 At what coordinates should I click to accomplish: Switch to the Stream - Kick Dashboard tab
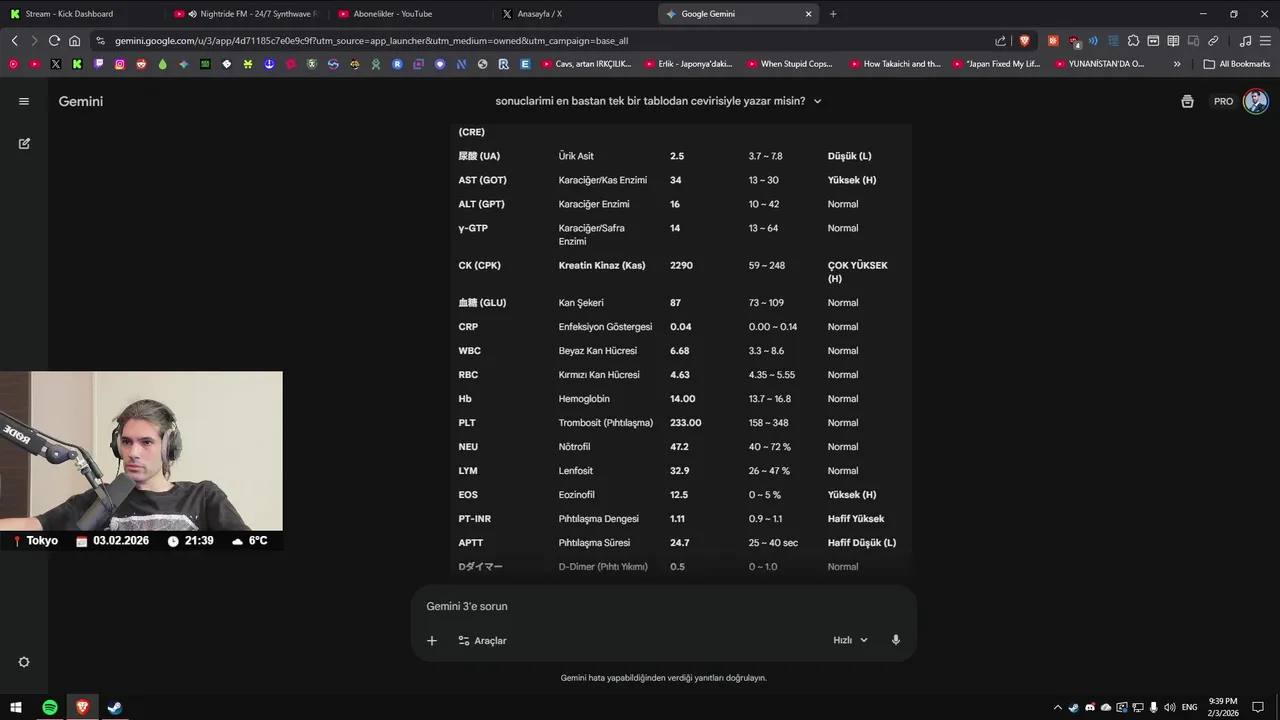click(x=80, y=14)
